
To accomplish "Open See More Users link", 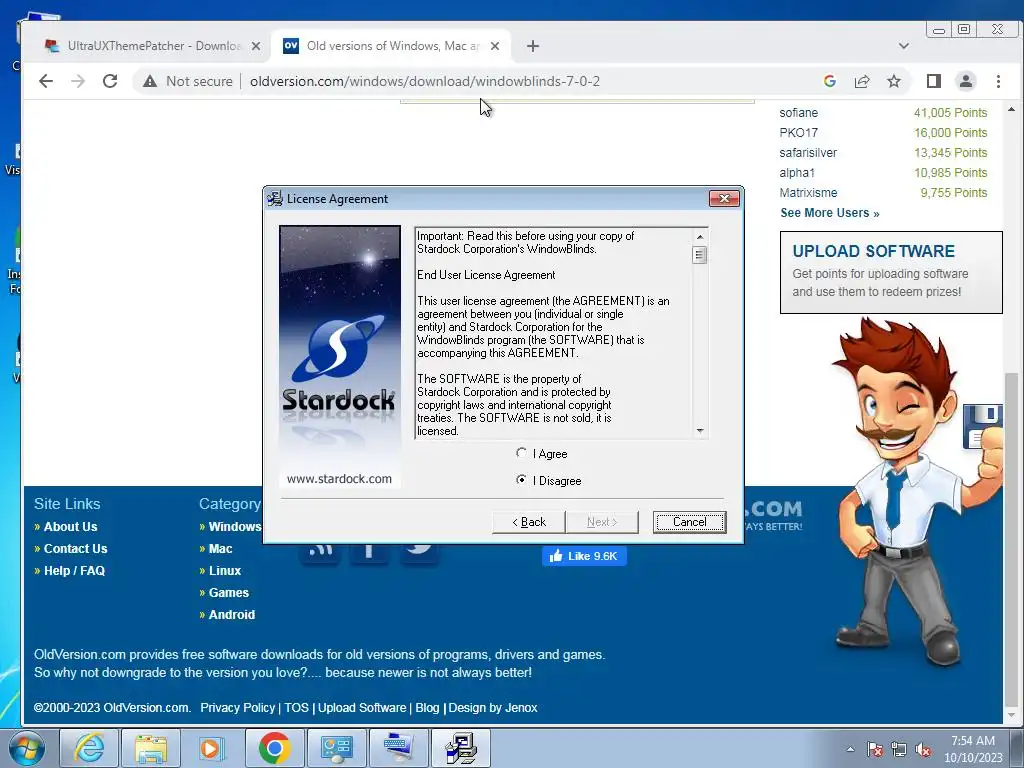I will tap(829, 213).
